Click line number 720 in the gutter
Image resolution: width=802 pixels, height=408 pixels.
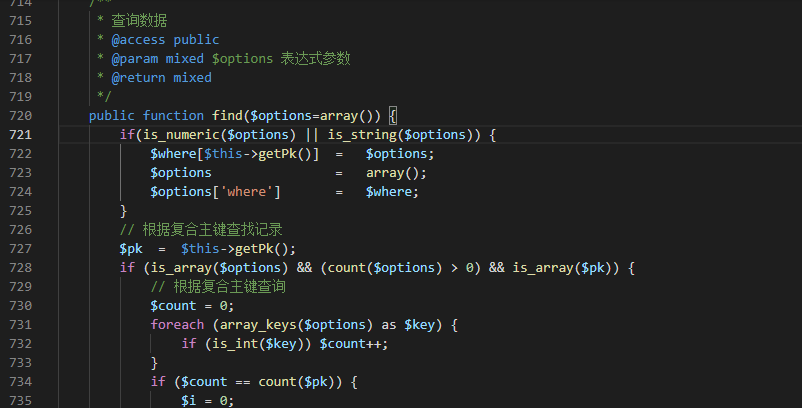pos(20,115)
